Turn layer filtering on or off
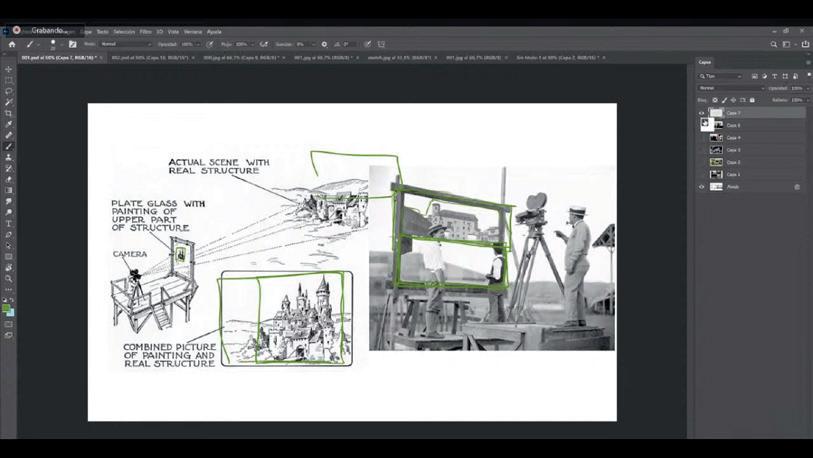This screenshot has height=458, width=813. tap(809, 75)
